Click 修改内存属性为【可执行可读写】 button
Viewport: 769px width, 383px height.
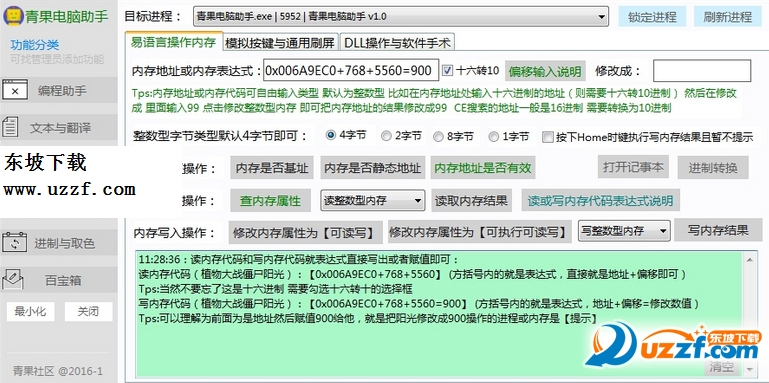click(x=480, y=232)
